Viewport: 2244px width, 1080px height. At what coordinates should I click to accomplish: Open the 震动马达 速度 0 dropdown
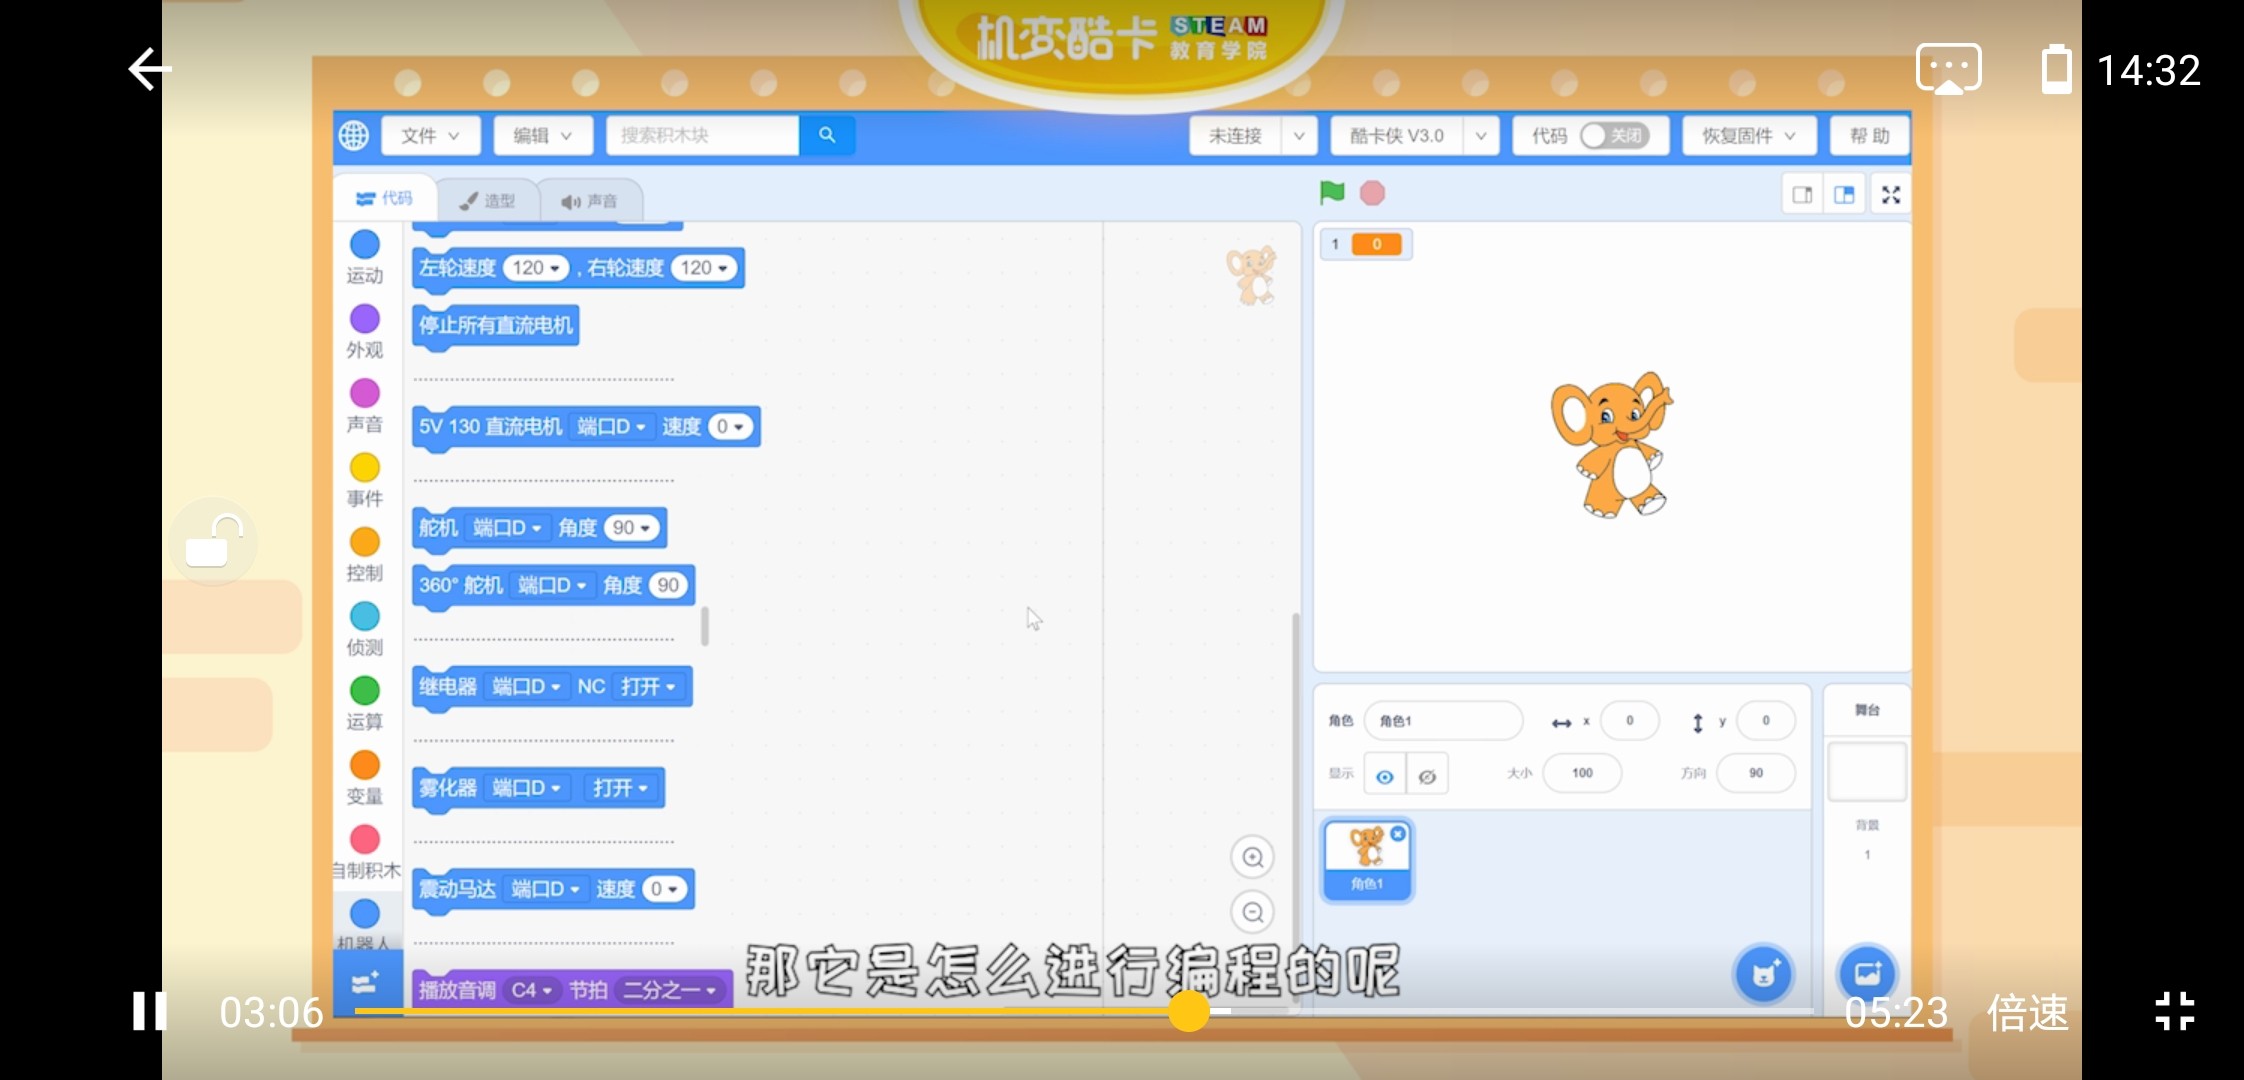pyautogui.click(x=664, y=889)
